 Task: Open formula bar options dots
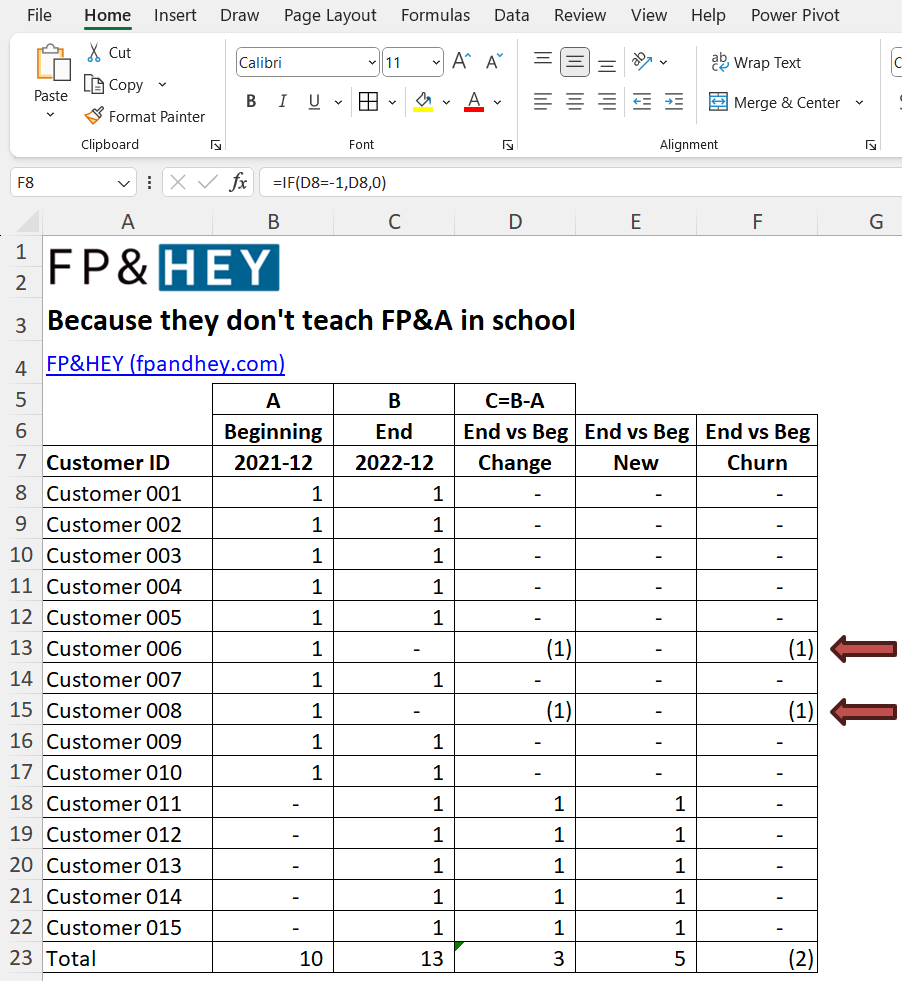coord(149,182)
